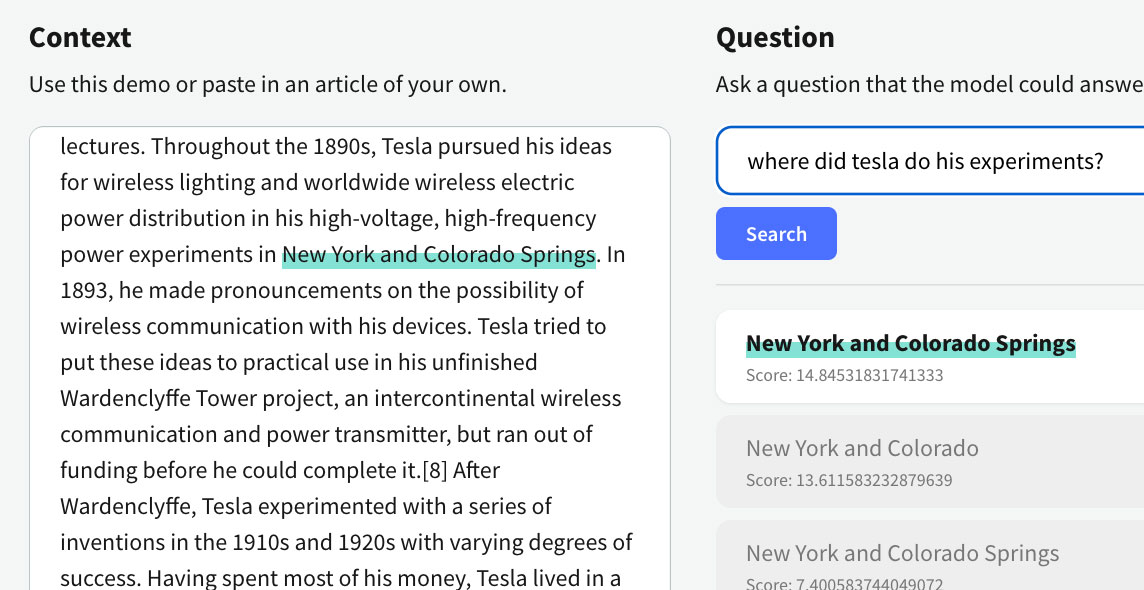This screenshot has height=590, width=1144.
Task: Click the word "lectures" in the context box
Action: tap(101, 147)
